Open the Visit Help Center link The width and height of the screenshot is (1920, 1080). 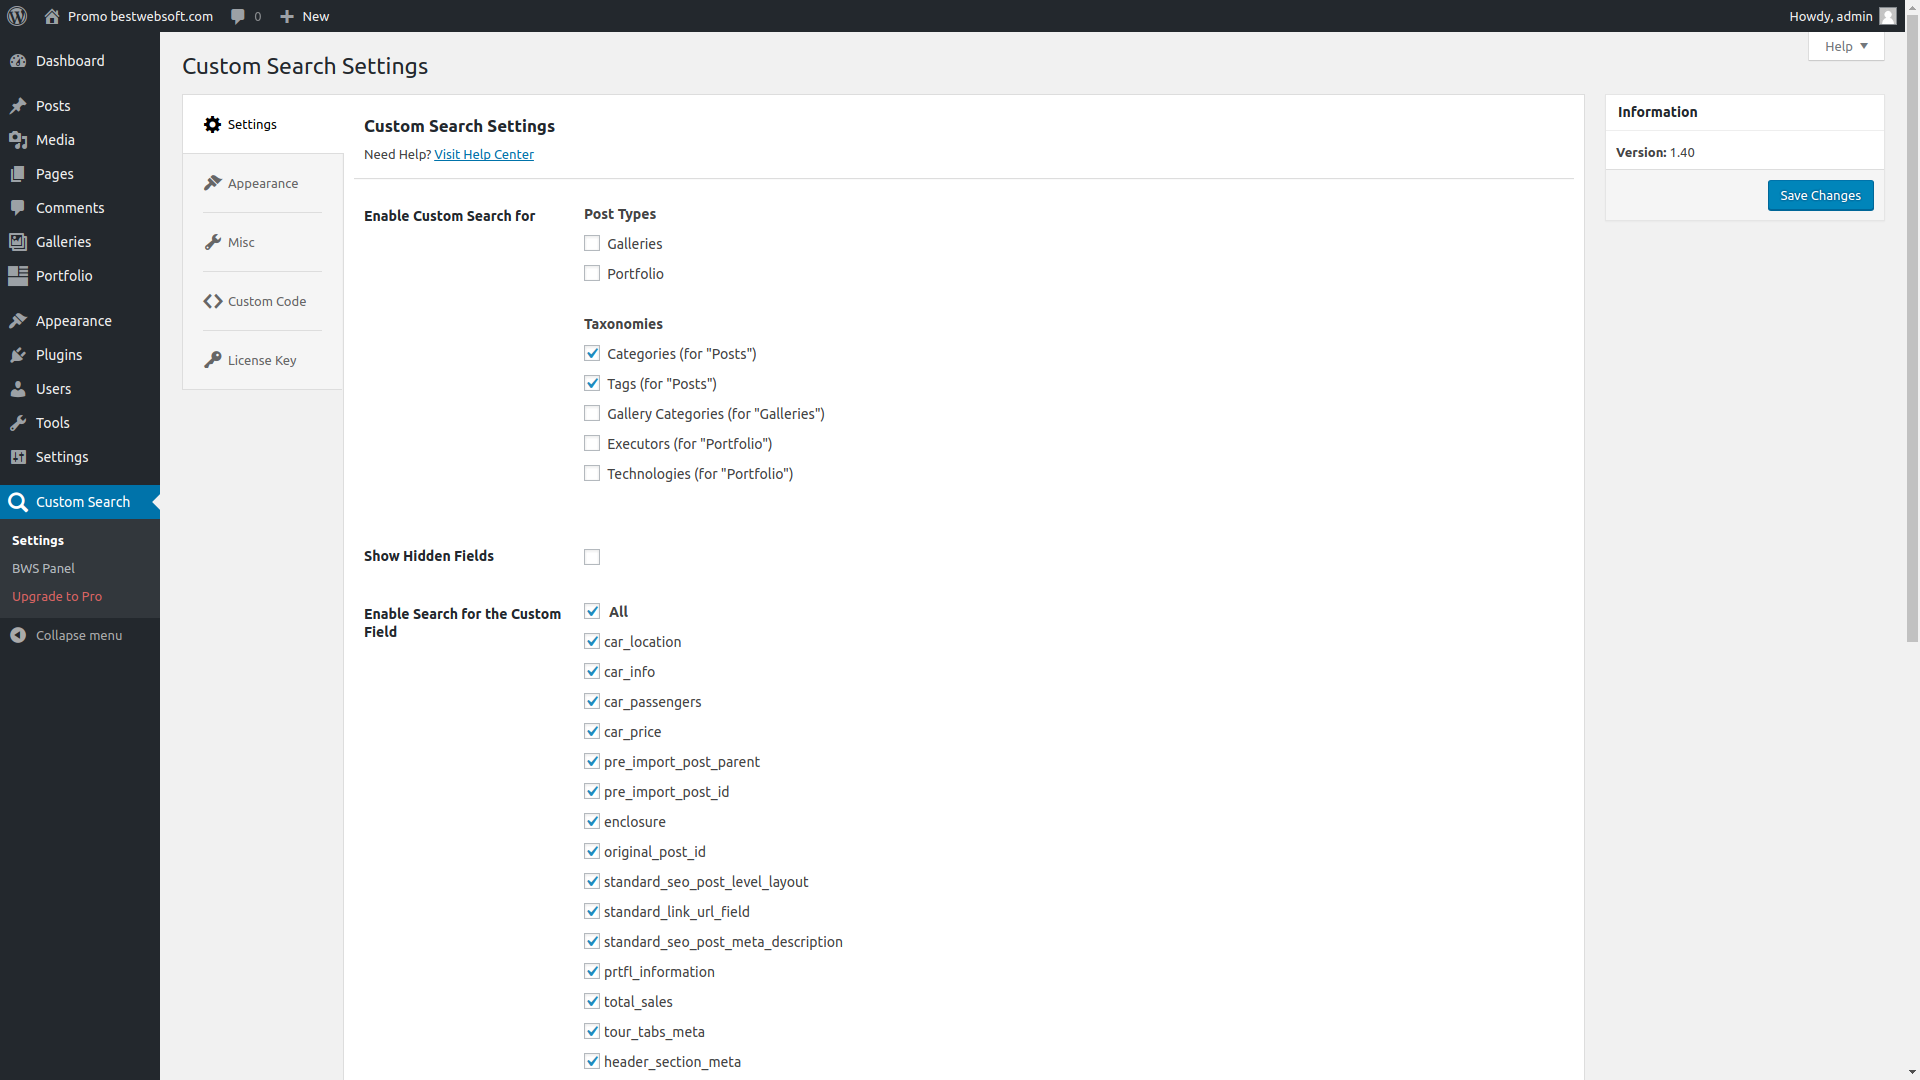point(484,154)
